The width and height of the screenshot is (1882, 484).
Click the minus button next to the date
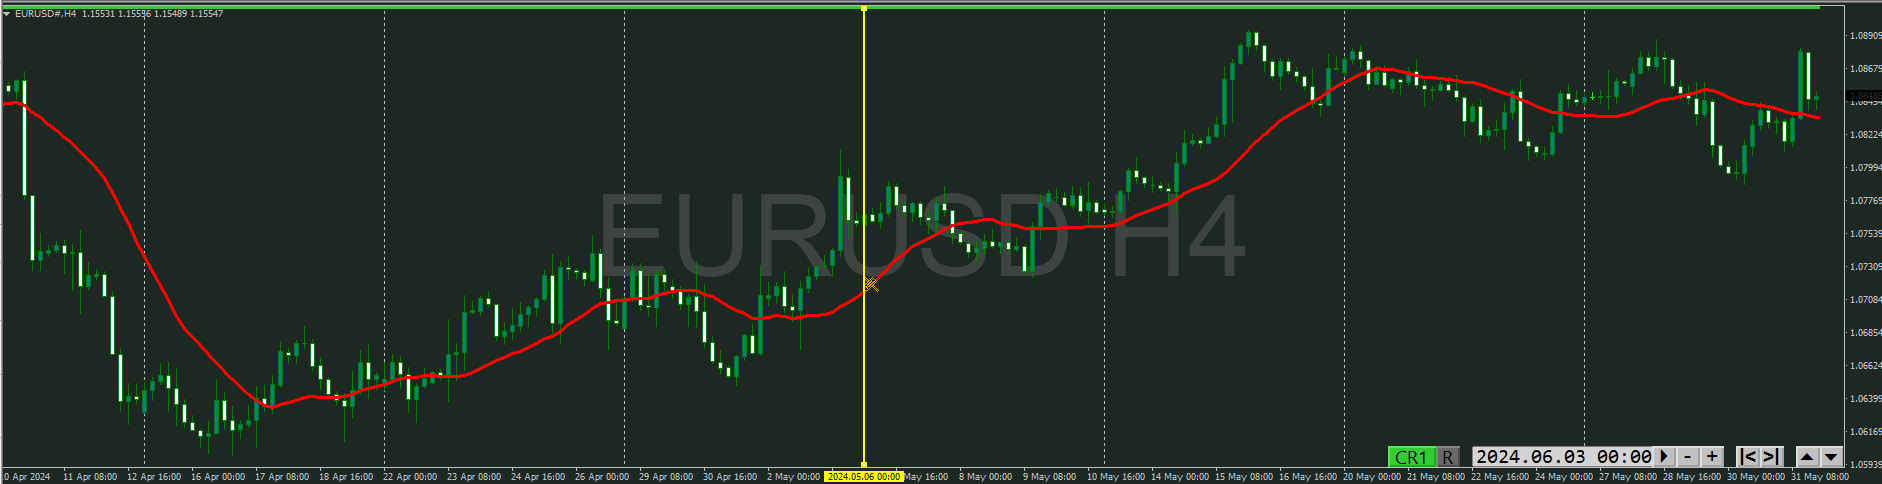1687,457
